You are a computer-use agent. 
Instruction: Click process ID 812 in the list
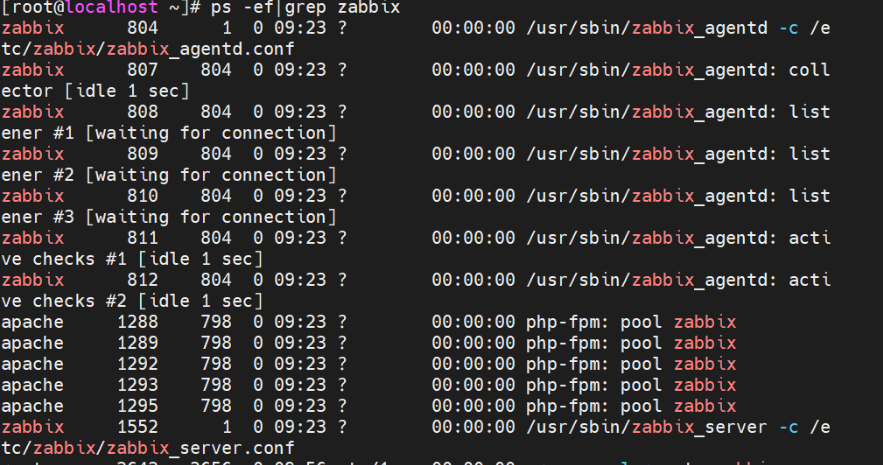144,280
